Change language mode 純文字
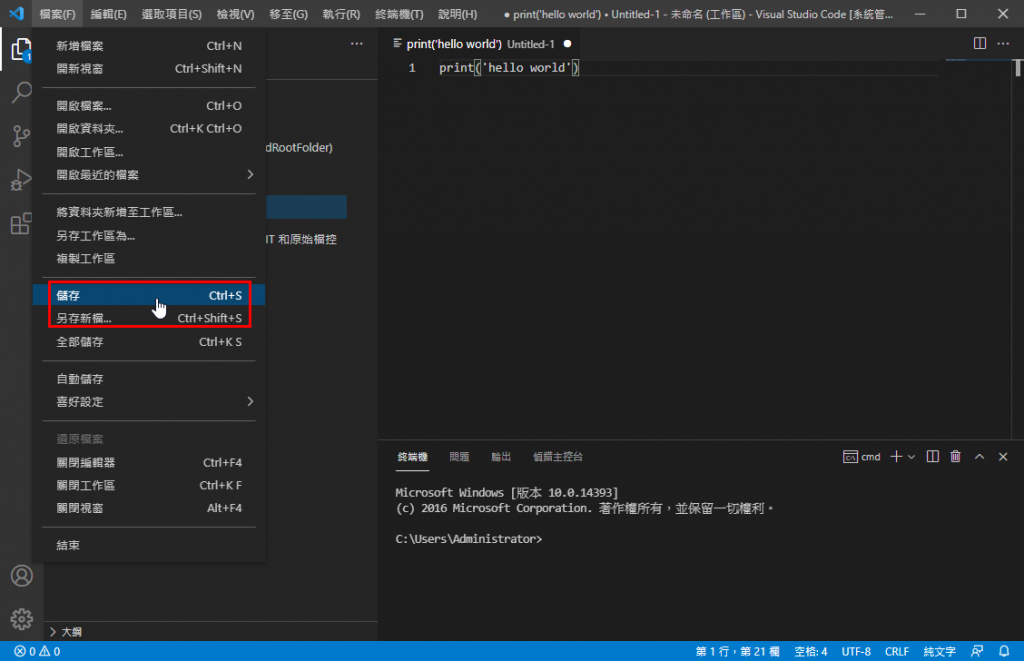This screenshot has width=1024, height=661. pyautogui.click(x=939, y=651)
